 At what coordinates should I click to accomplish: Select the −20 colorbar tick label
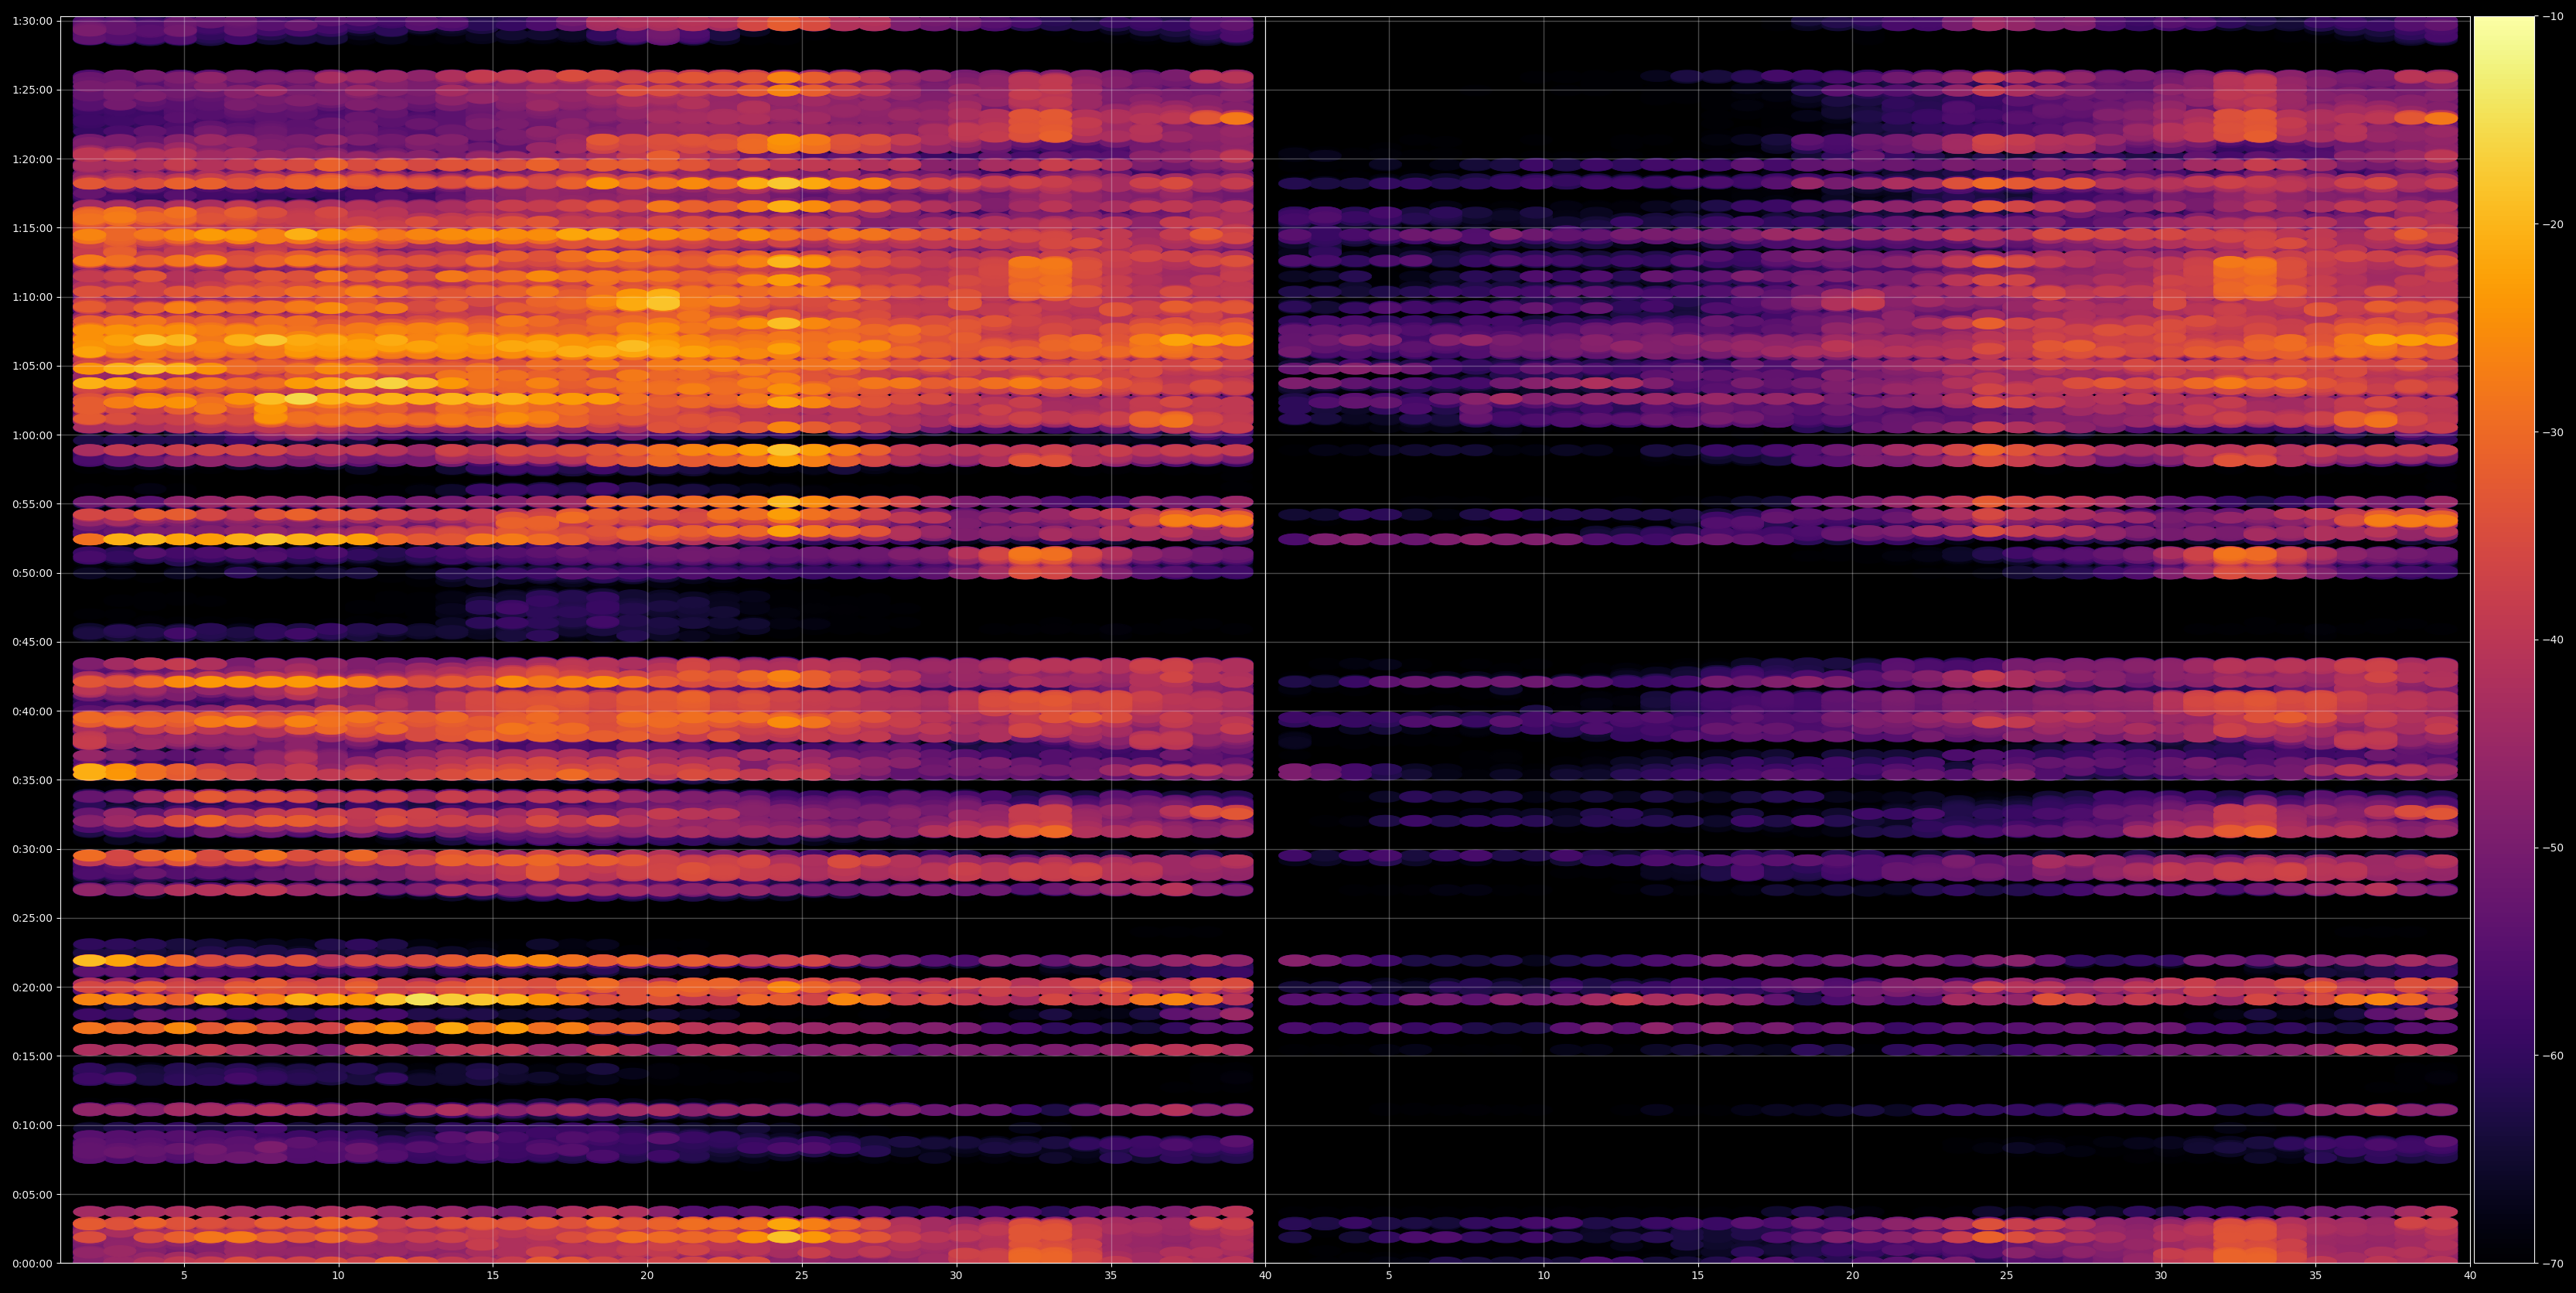tap(2554, 225)
